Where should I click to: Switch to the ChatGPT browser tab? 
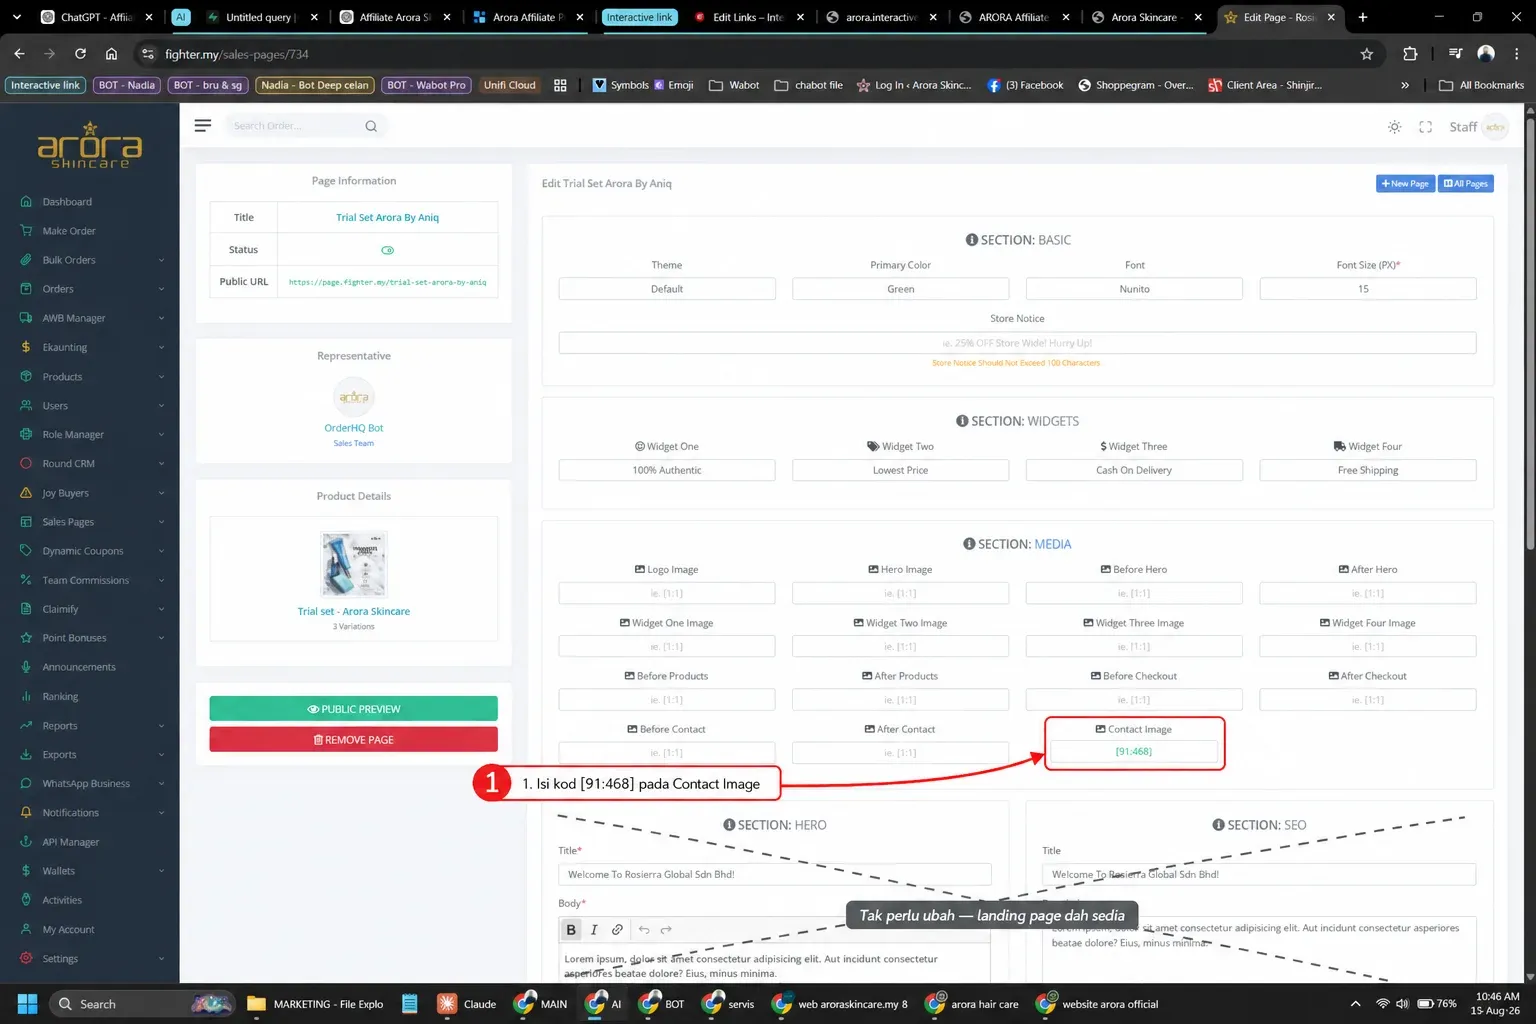[x=96, y=17]
